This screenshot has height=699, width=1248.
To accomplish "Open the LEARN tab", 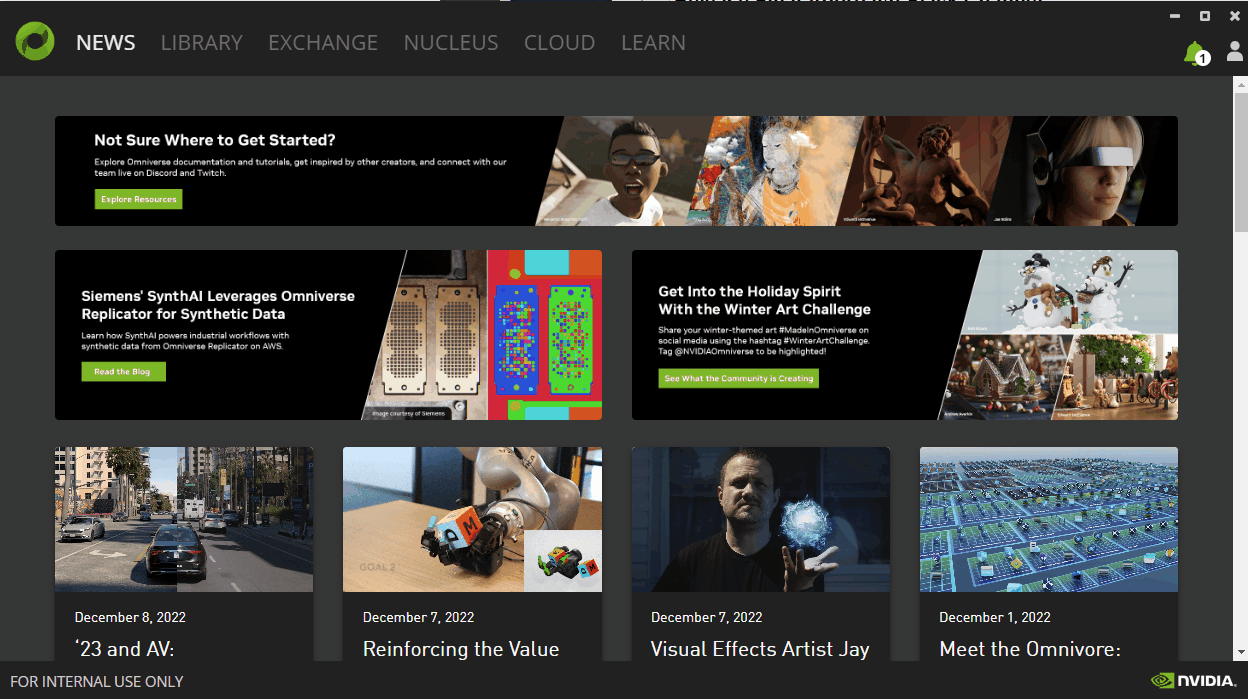I will coord(653,43).
